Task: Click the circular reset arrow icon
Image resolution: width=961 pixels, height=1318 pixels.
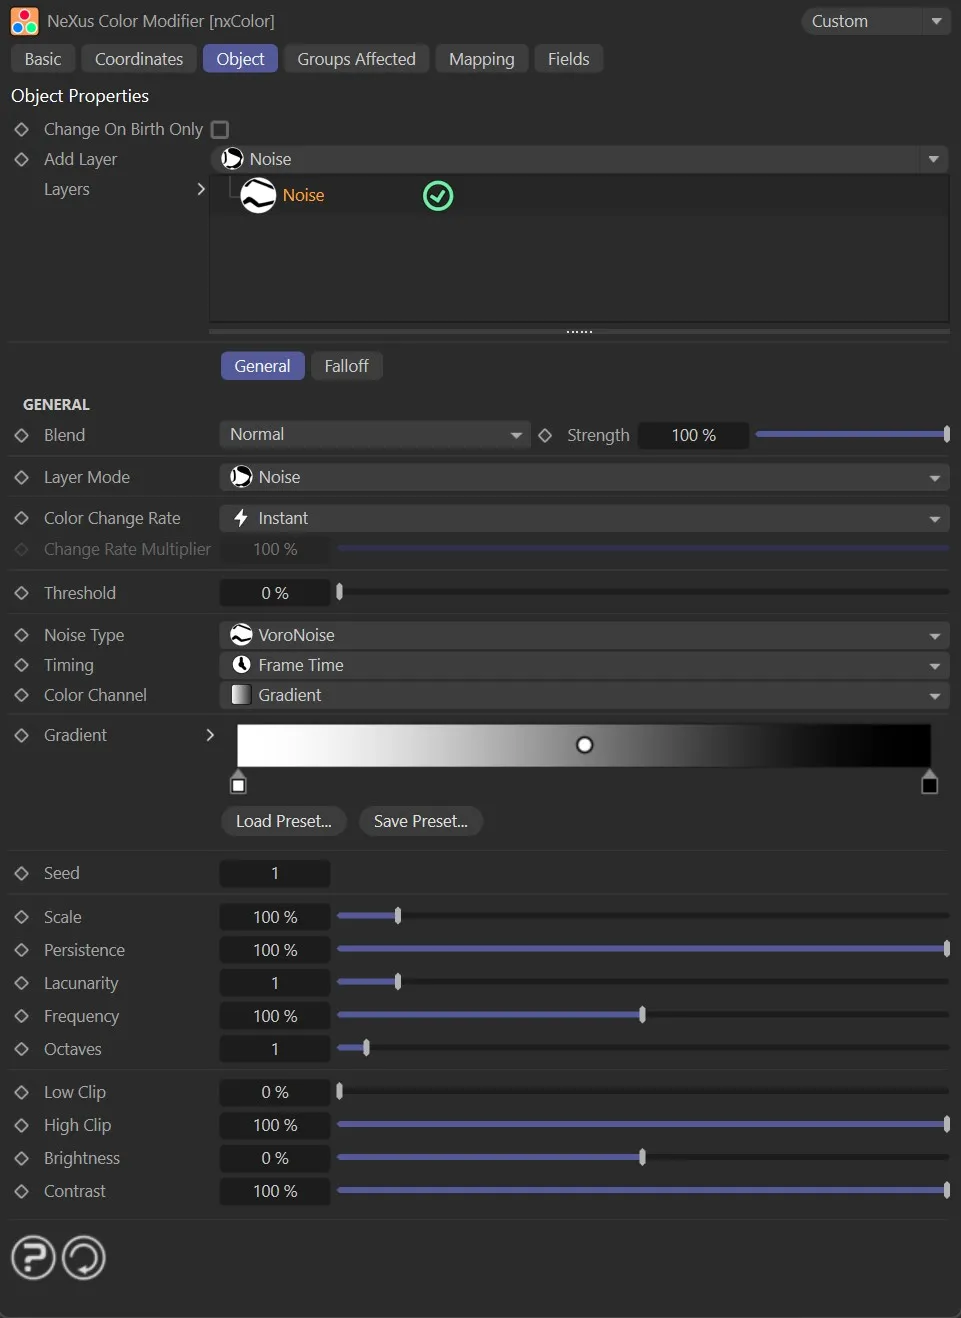Action: pyautogui.click(x=84, y=1257)
